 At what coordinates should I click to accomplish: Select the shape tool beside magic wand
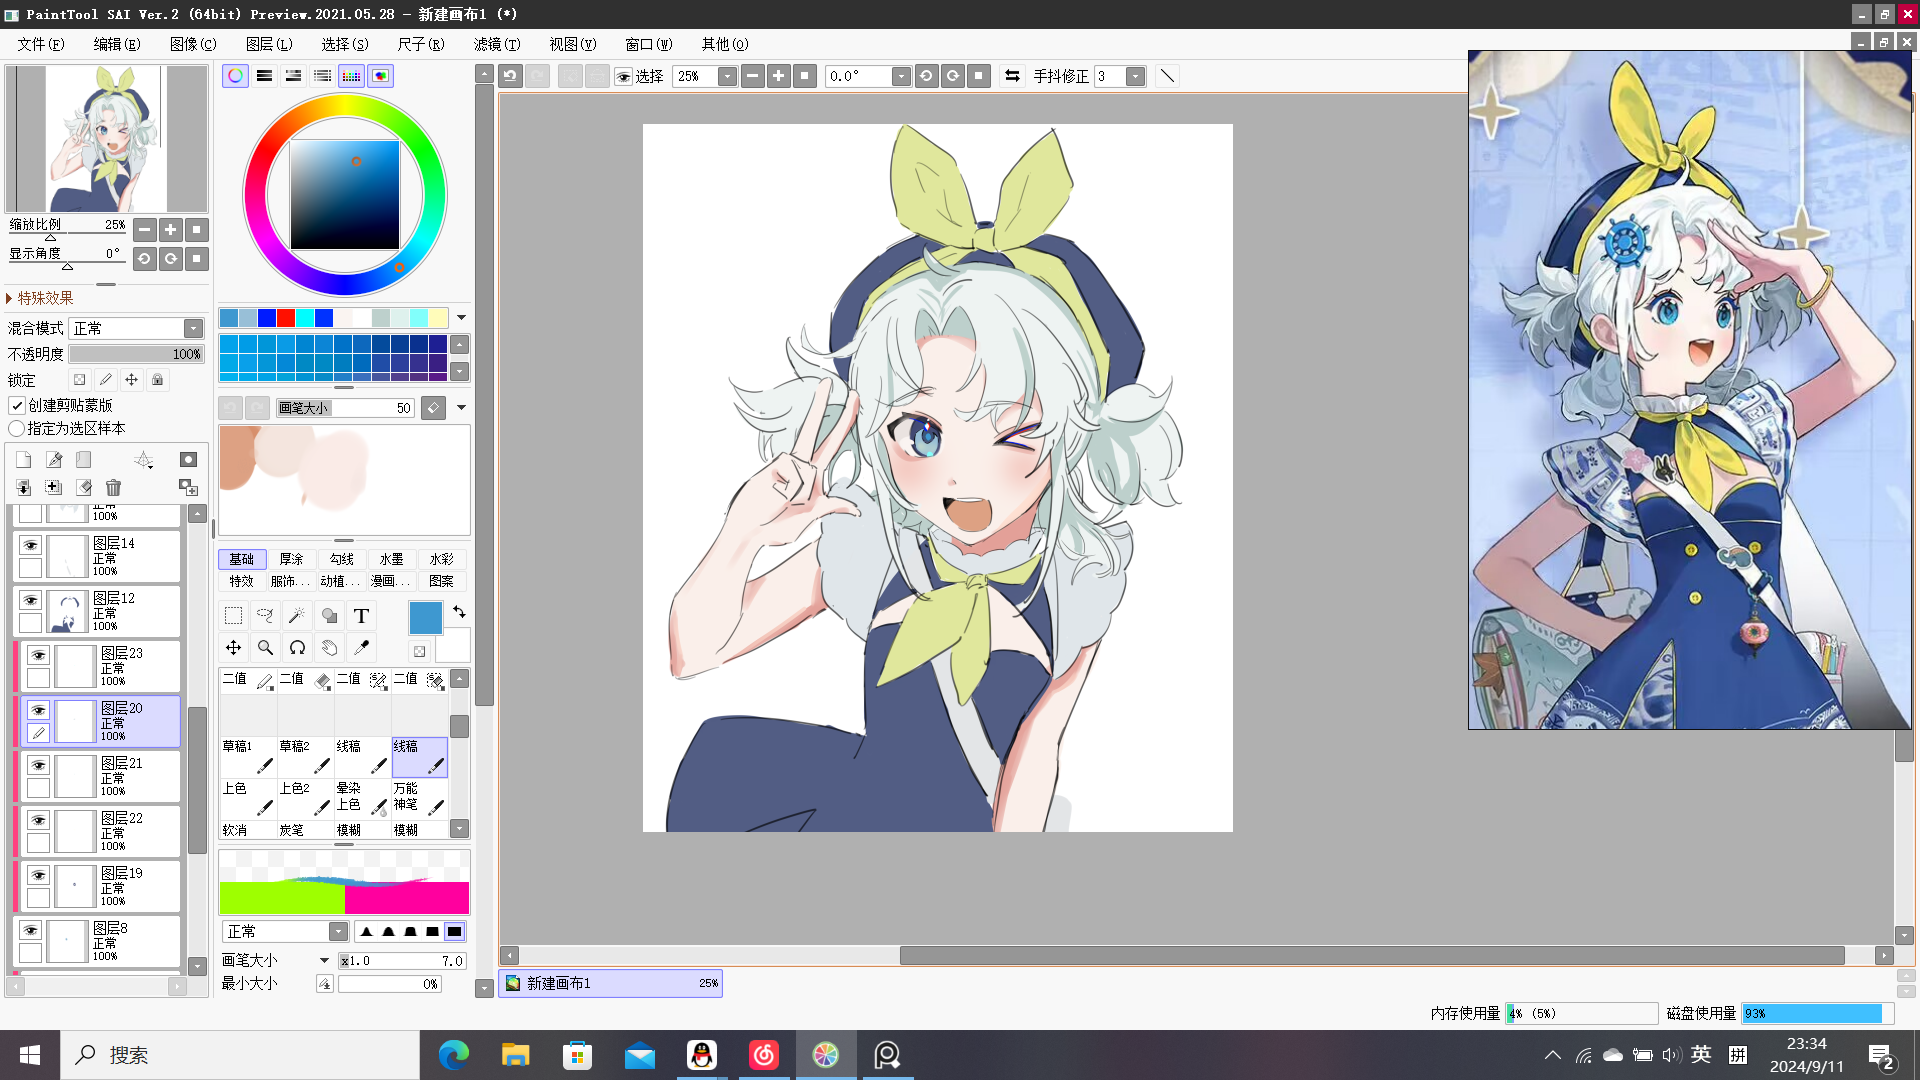click(x=329, y=616)
